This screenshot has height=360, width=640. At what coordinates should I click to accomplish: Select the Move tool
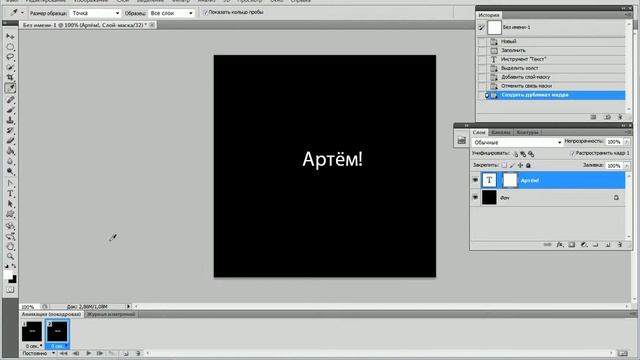(x=10, y=36)
